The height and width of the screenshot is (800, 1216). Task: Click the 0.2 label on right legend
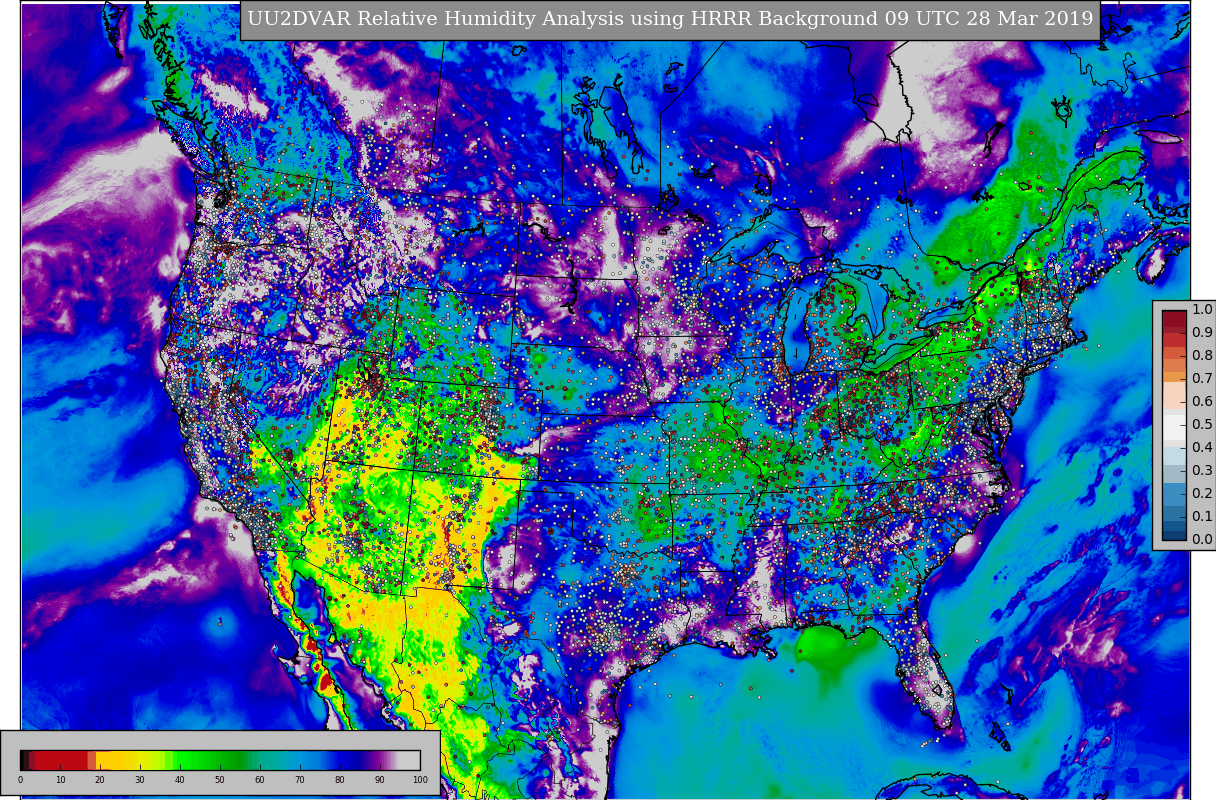pos(1202,493)
